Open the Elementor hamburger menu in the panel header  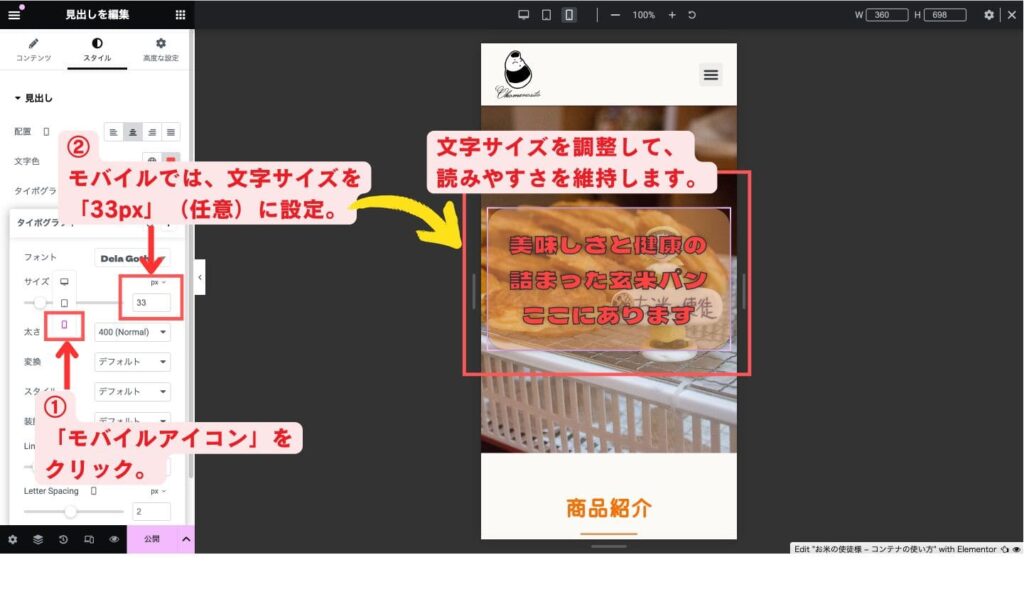[x=14, y=14]
